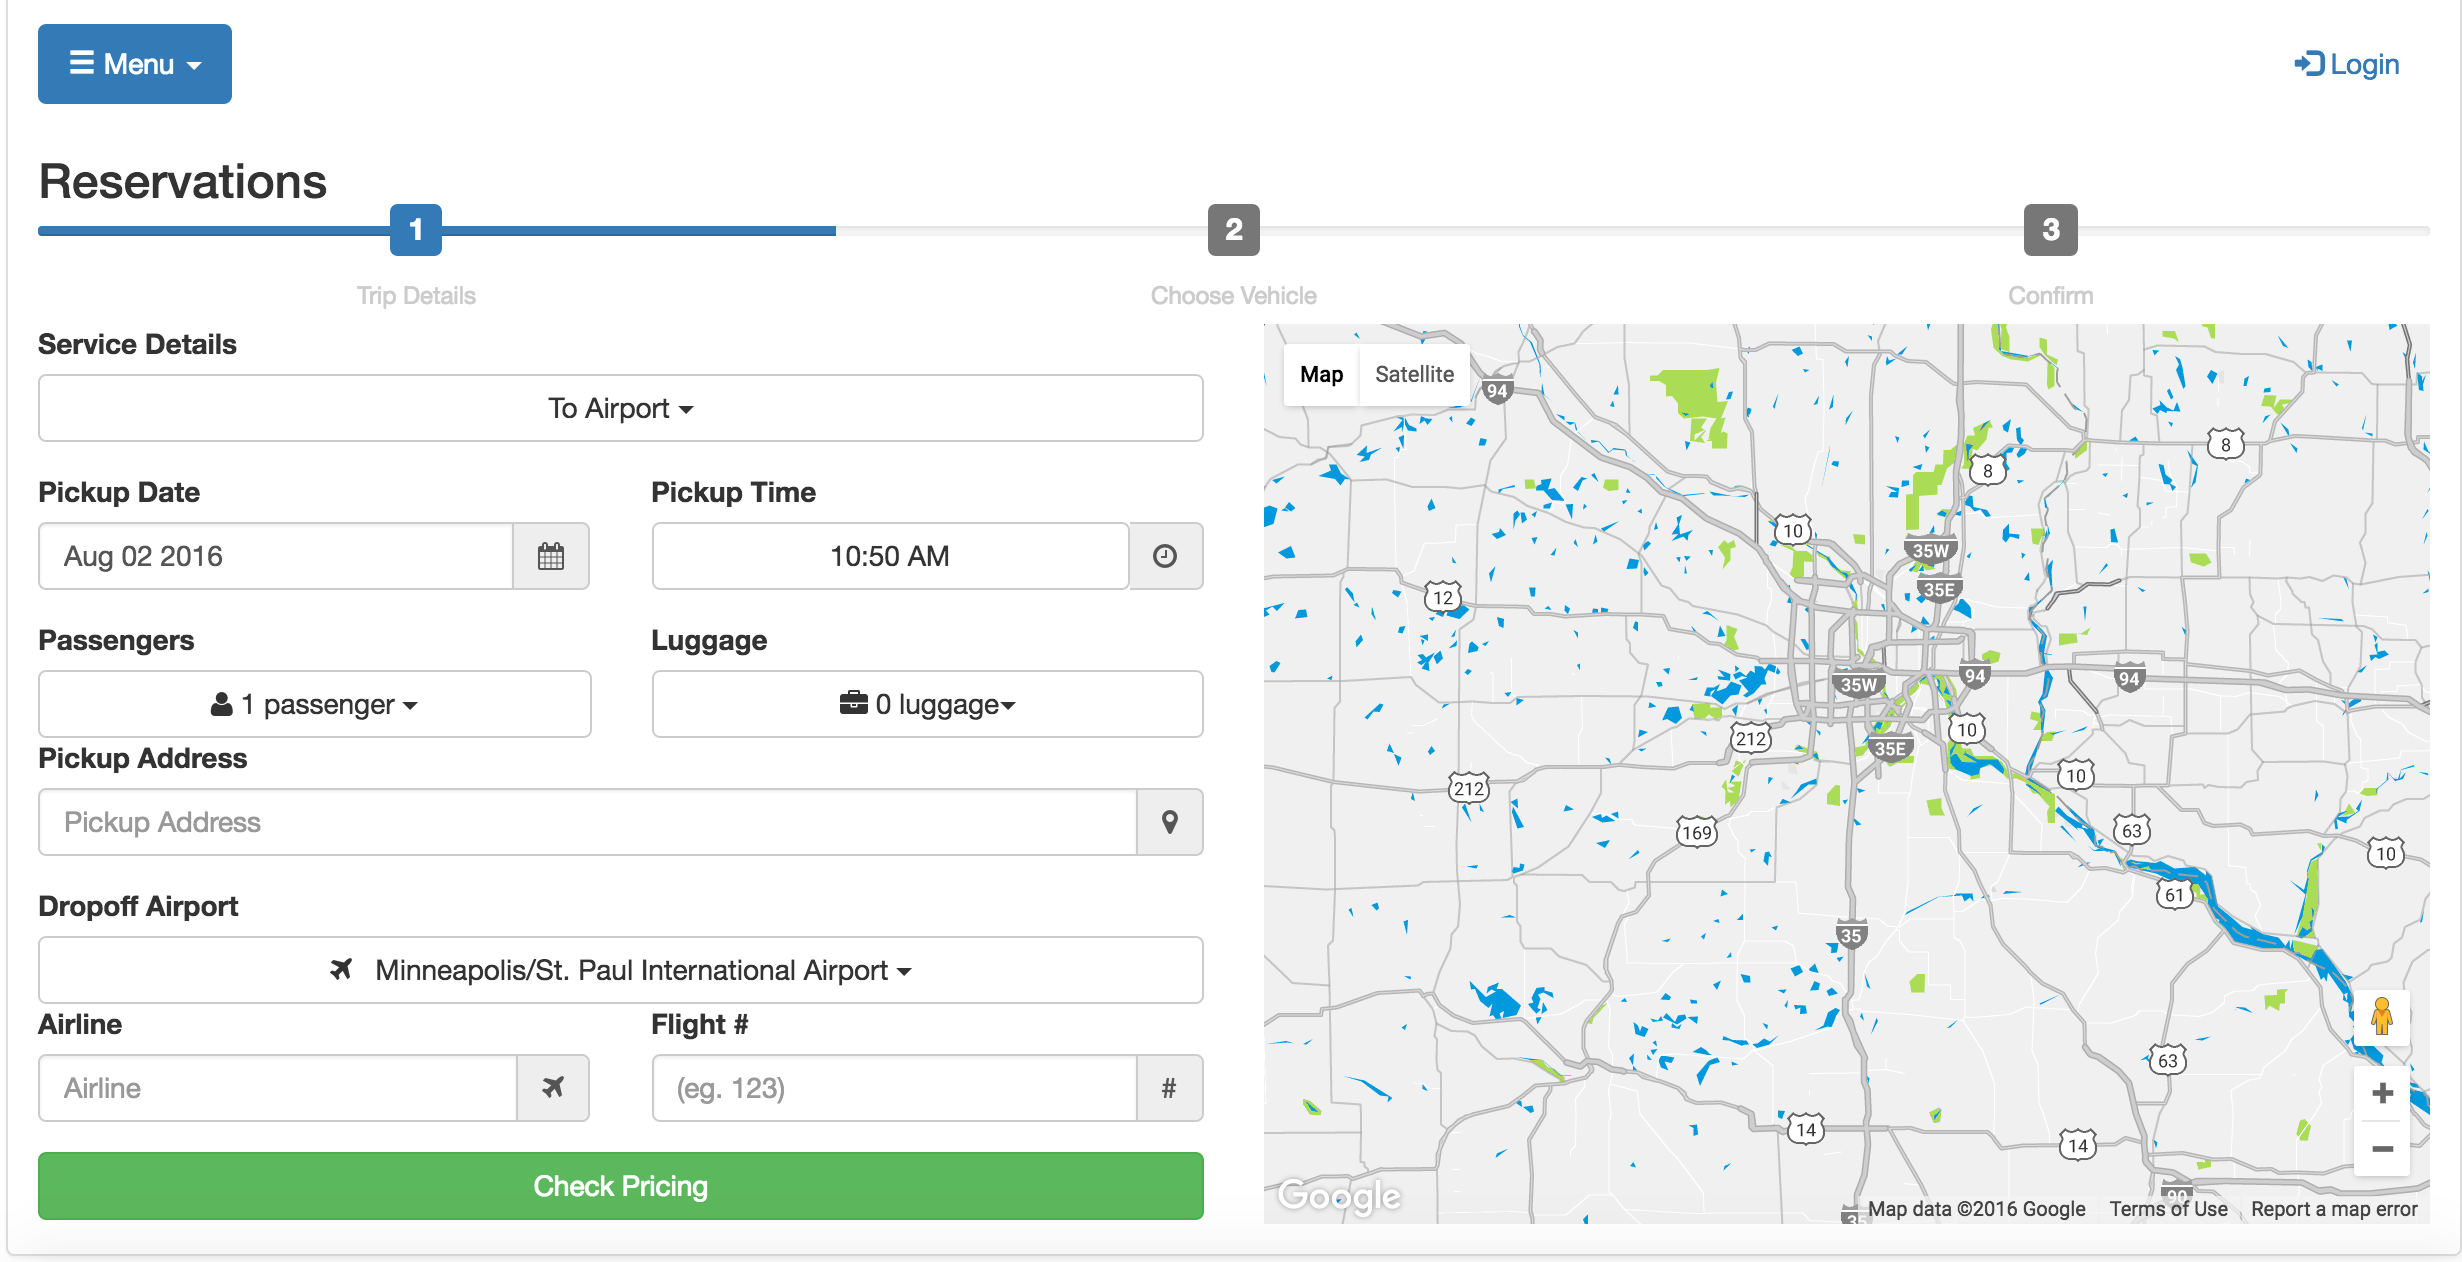Click the hash icon beside Flight number
Screen dimensions: 2462x1262
tap(1168, 1088)
